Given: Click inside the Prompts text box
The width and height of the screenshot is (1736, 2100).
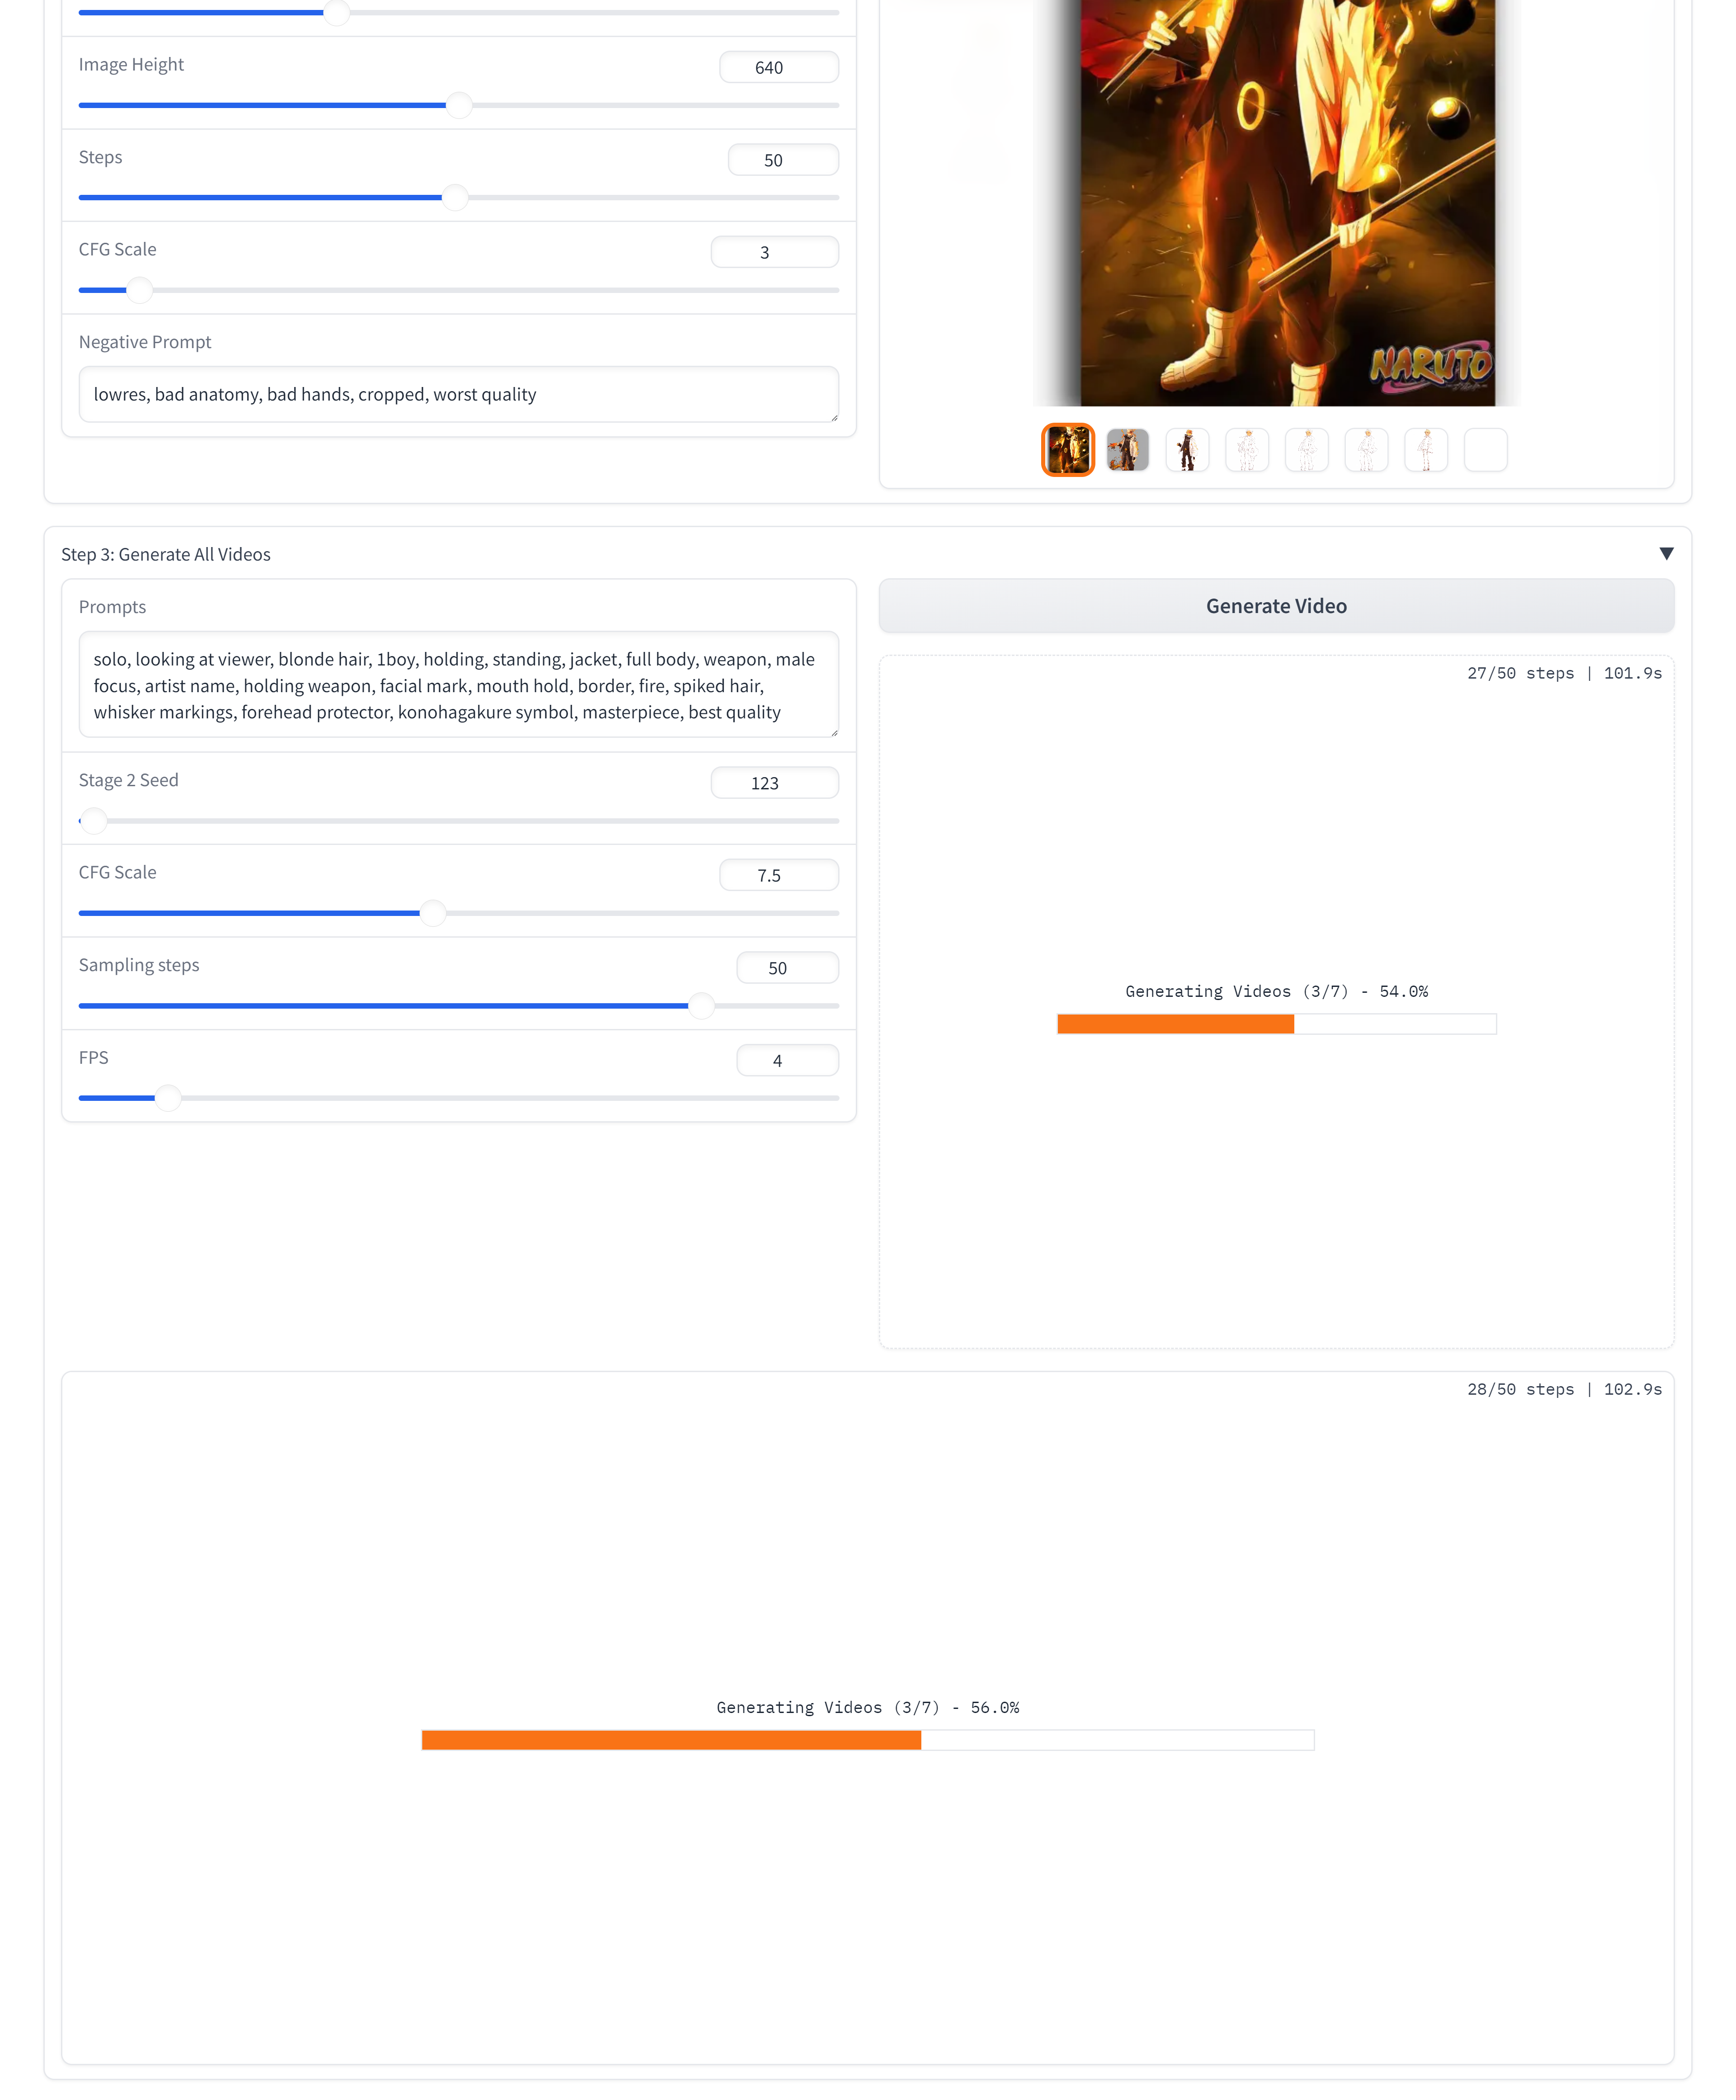Looking at the screenshot, I should pos(459,686).
